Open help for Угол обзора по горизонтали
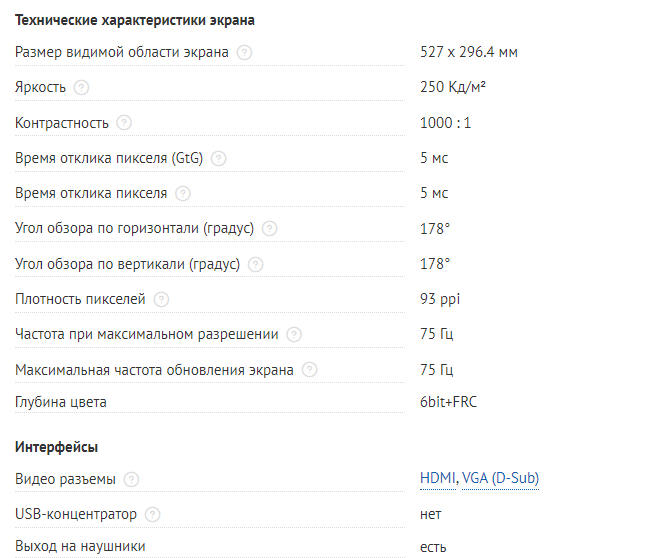Image resolution: width=647 pixels, height=558 pixels. 269,229
